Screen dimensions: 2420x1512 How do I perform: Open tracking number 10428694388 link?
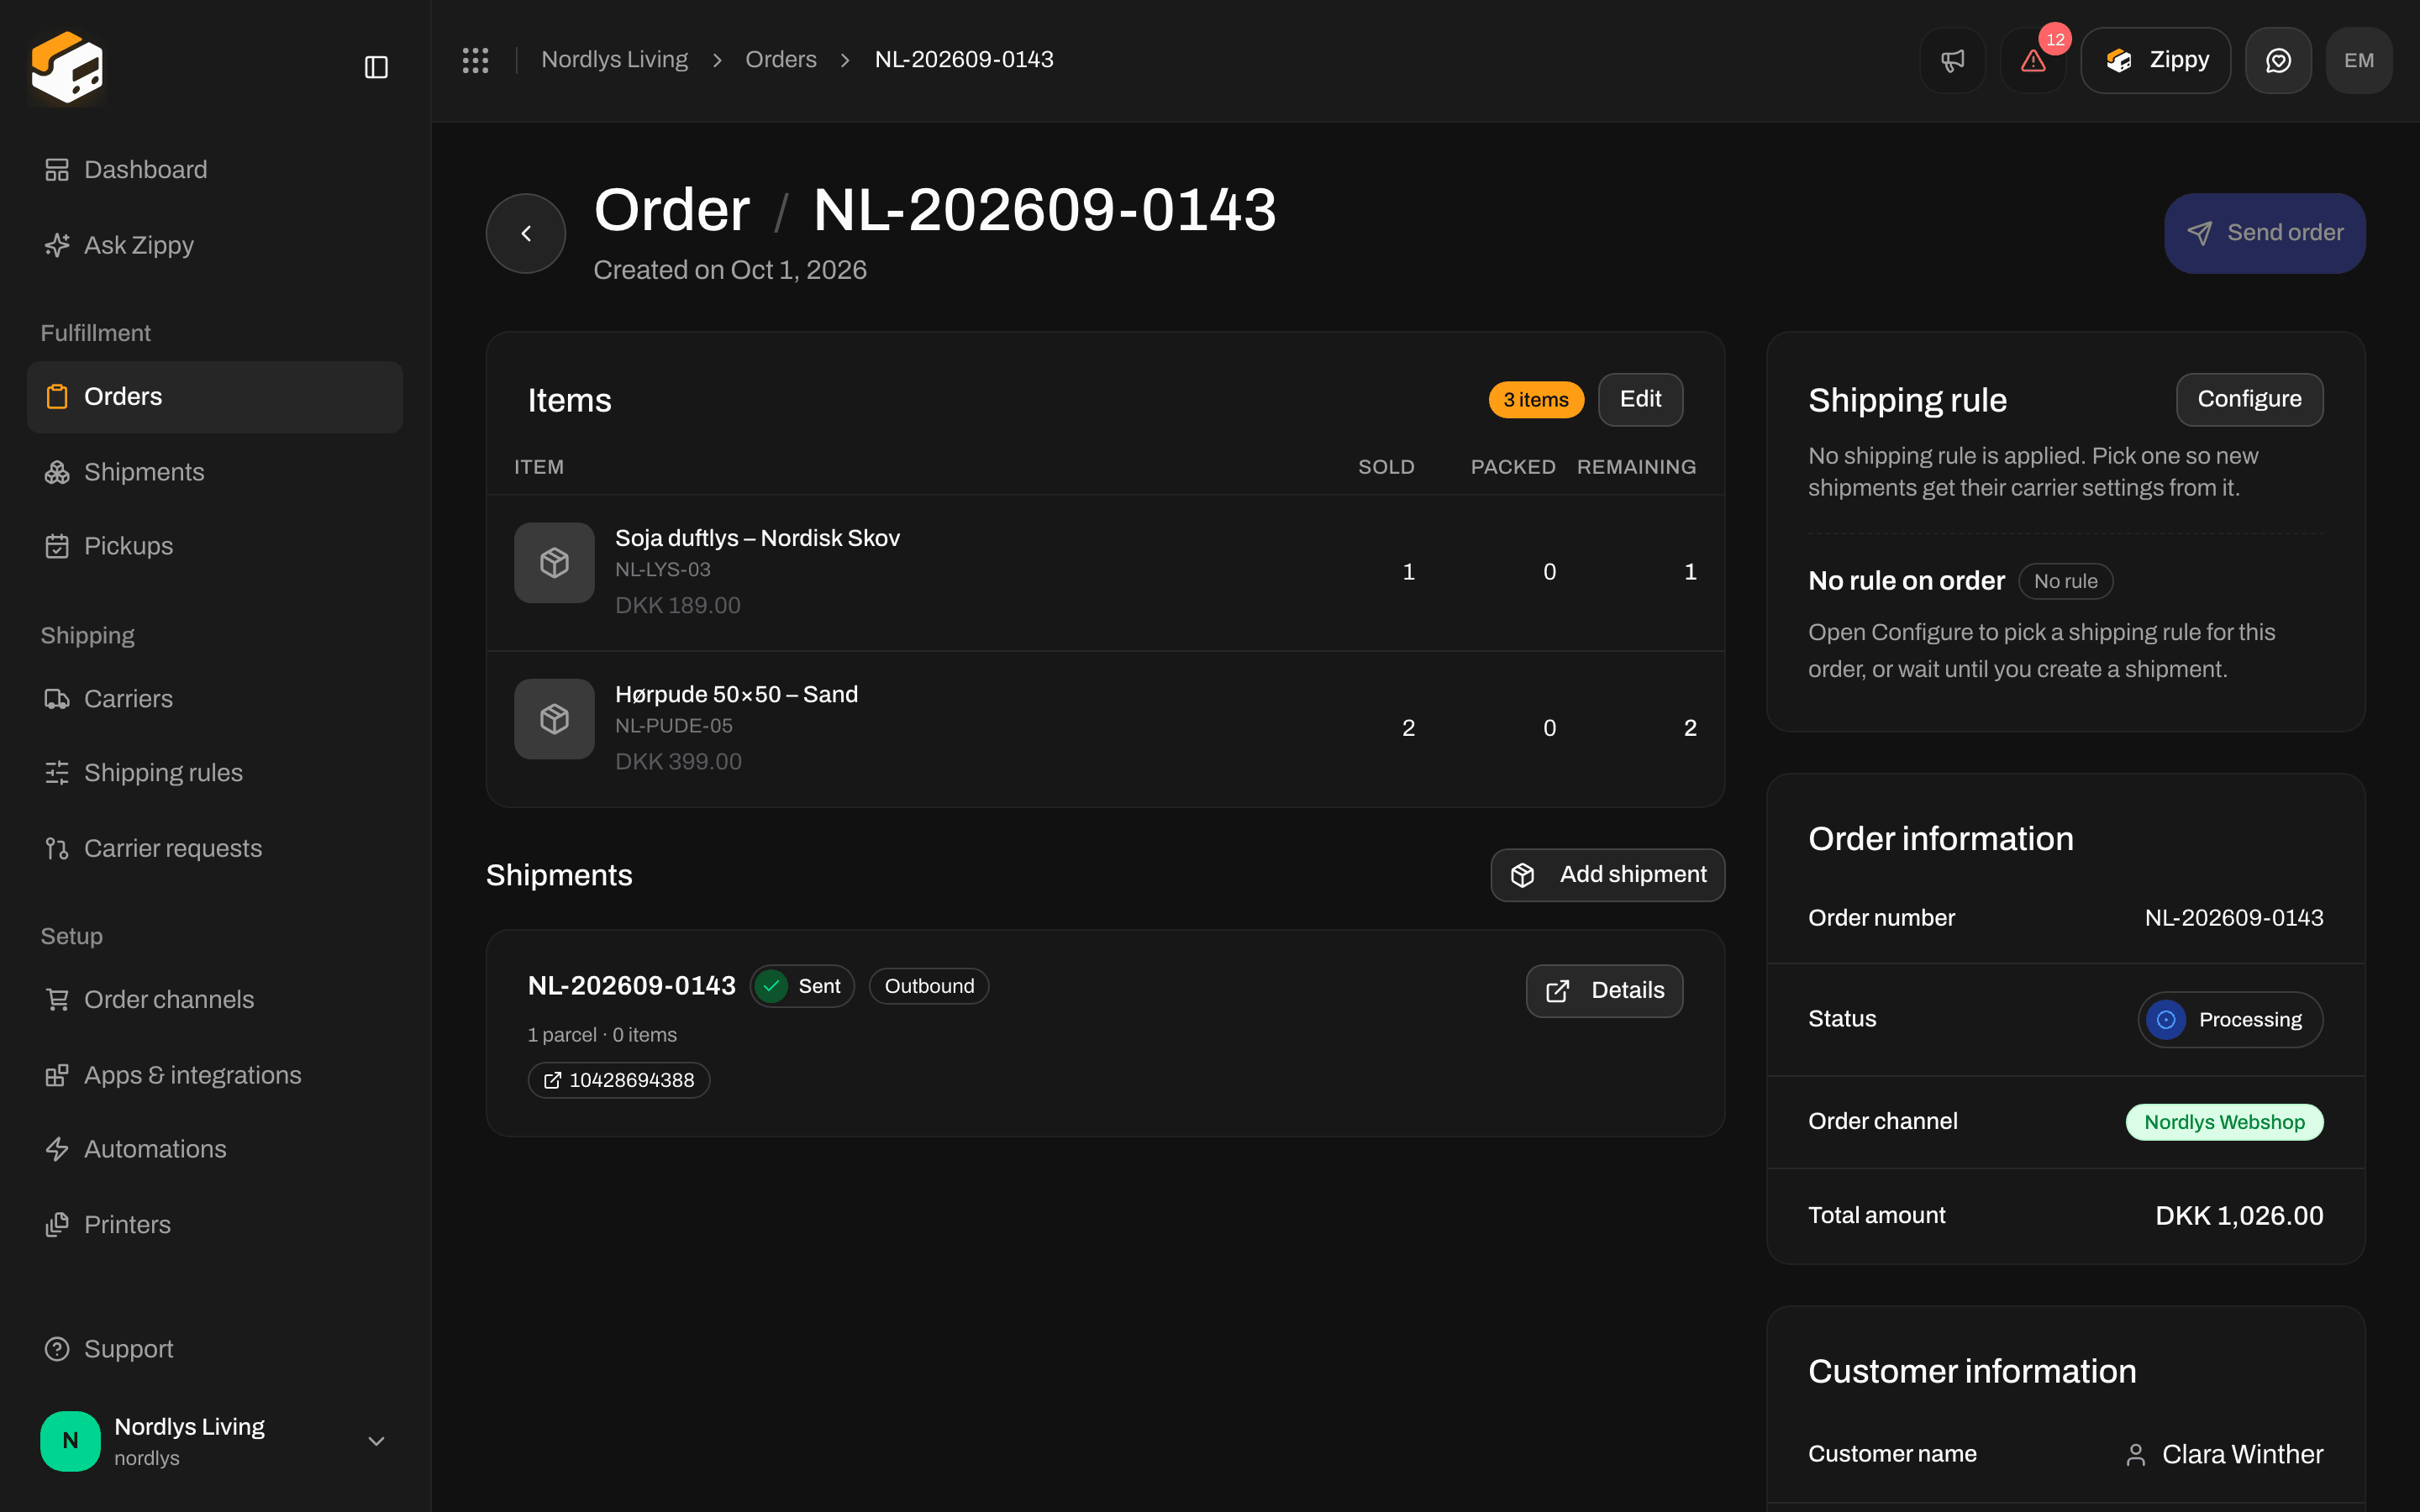[619, 1080]
